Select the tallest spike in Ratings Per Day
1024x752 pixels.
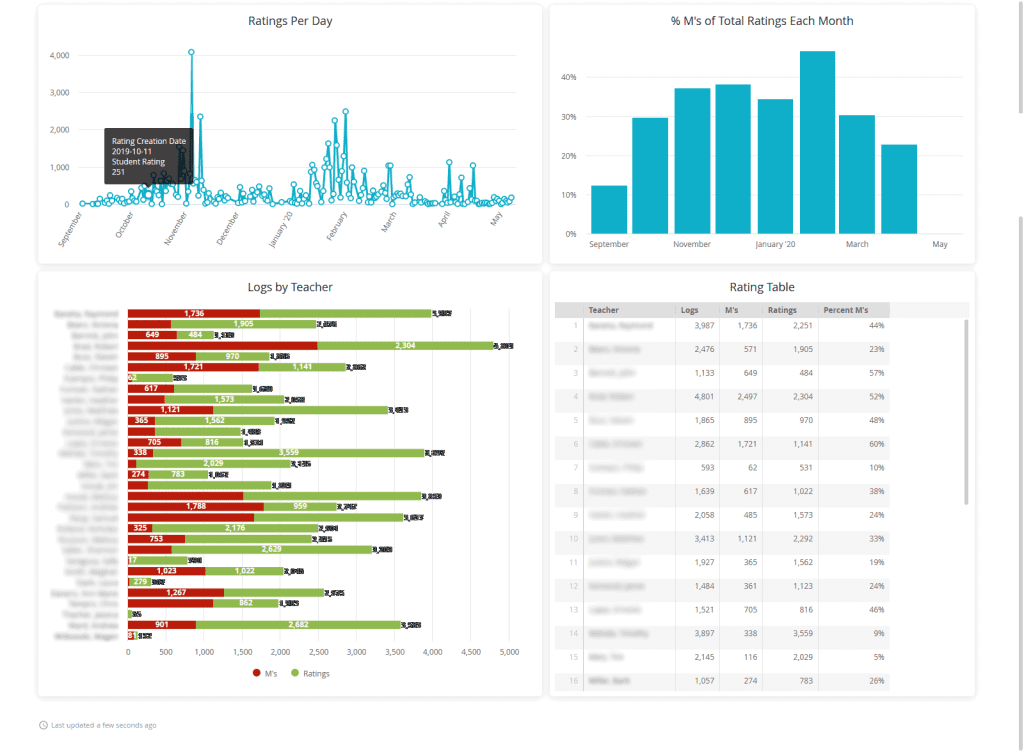tap(191, 52)
